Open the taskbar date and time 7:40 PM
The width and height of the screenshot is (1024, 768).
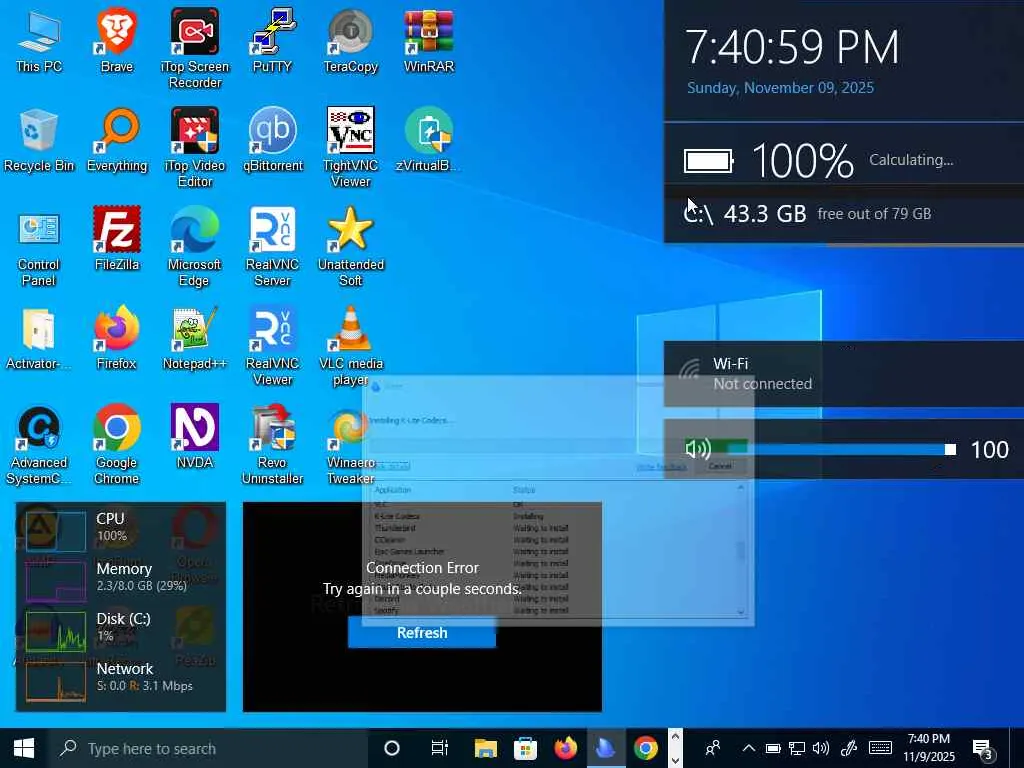(x=929, y=748)
